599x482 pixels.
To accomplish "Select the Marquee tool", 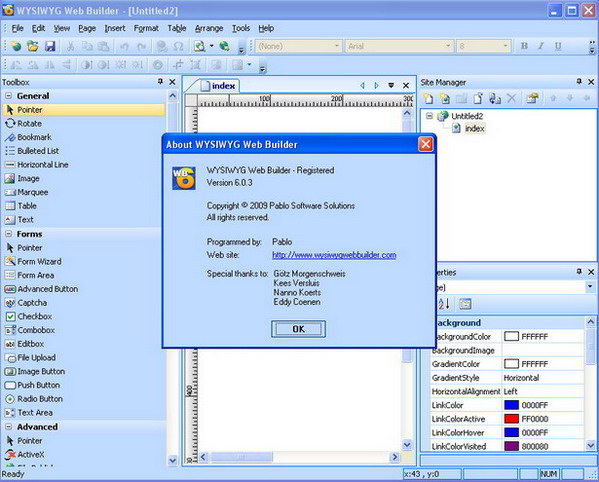I will [84, 192].
